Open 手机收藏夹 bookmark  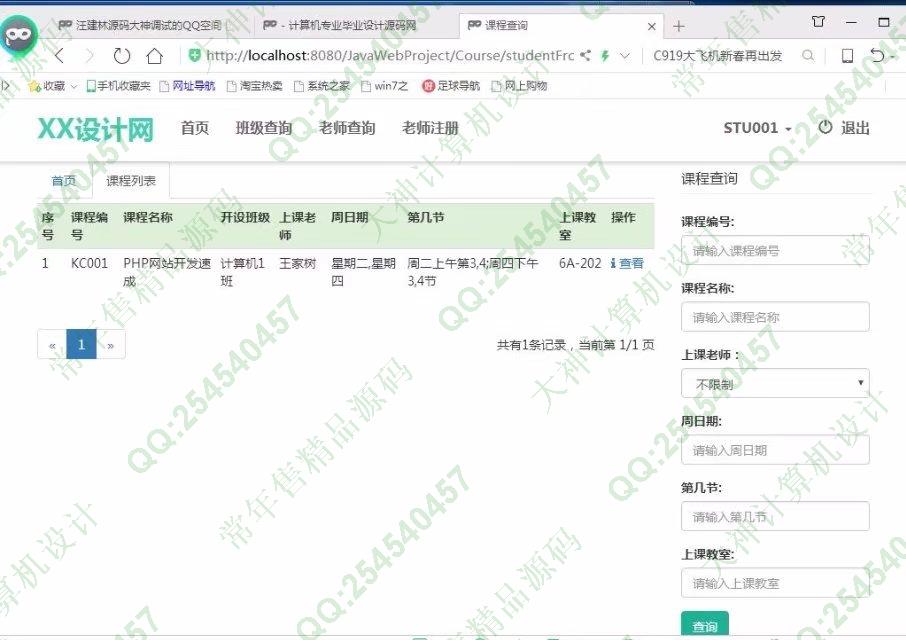pyautogui.click(x=118, y=86)
